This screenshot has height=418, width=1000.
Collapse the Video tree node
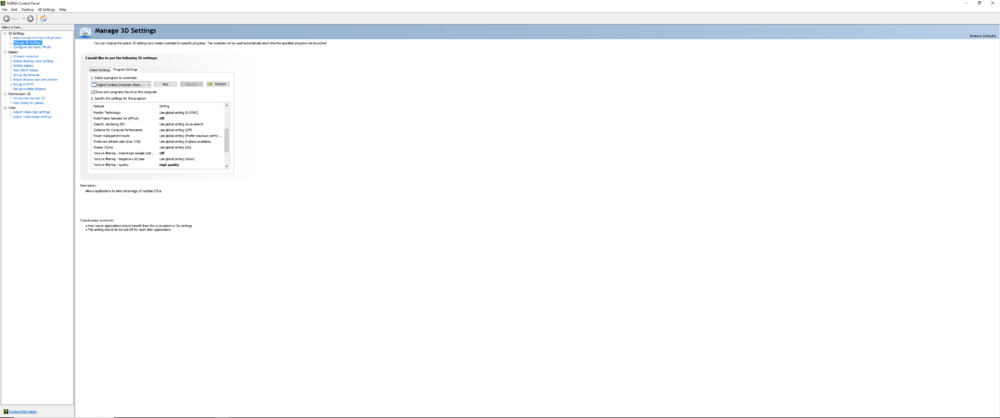pos(5,107)
